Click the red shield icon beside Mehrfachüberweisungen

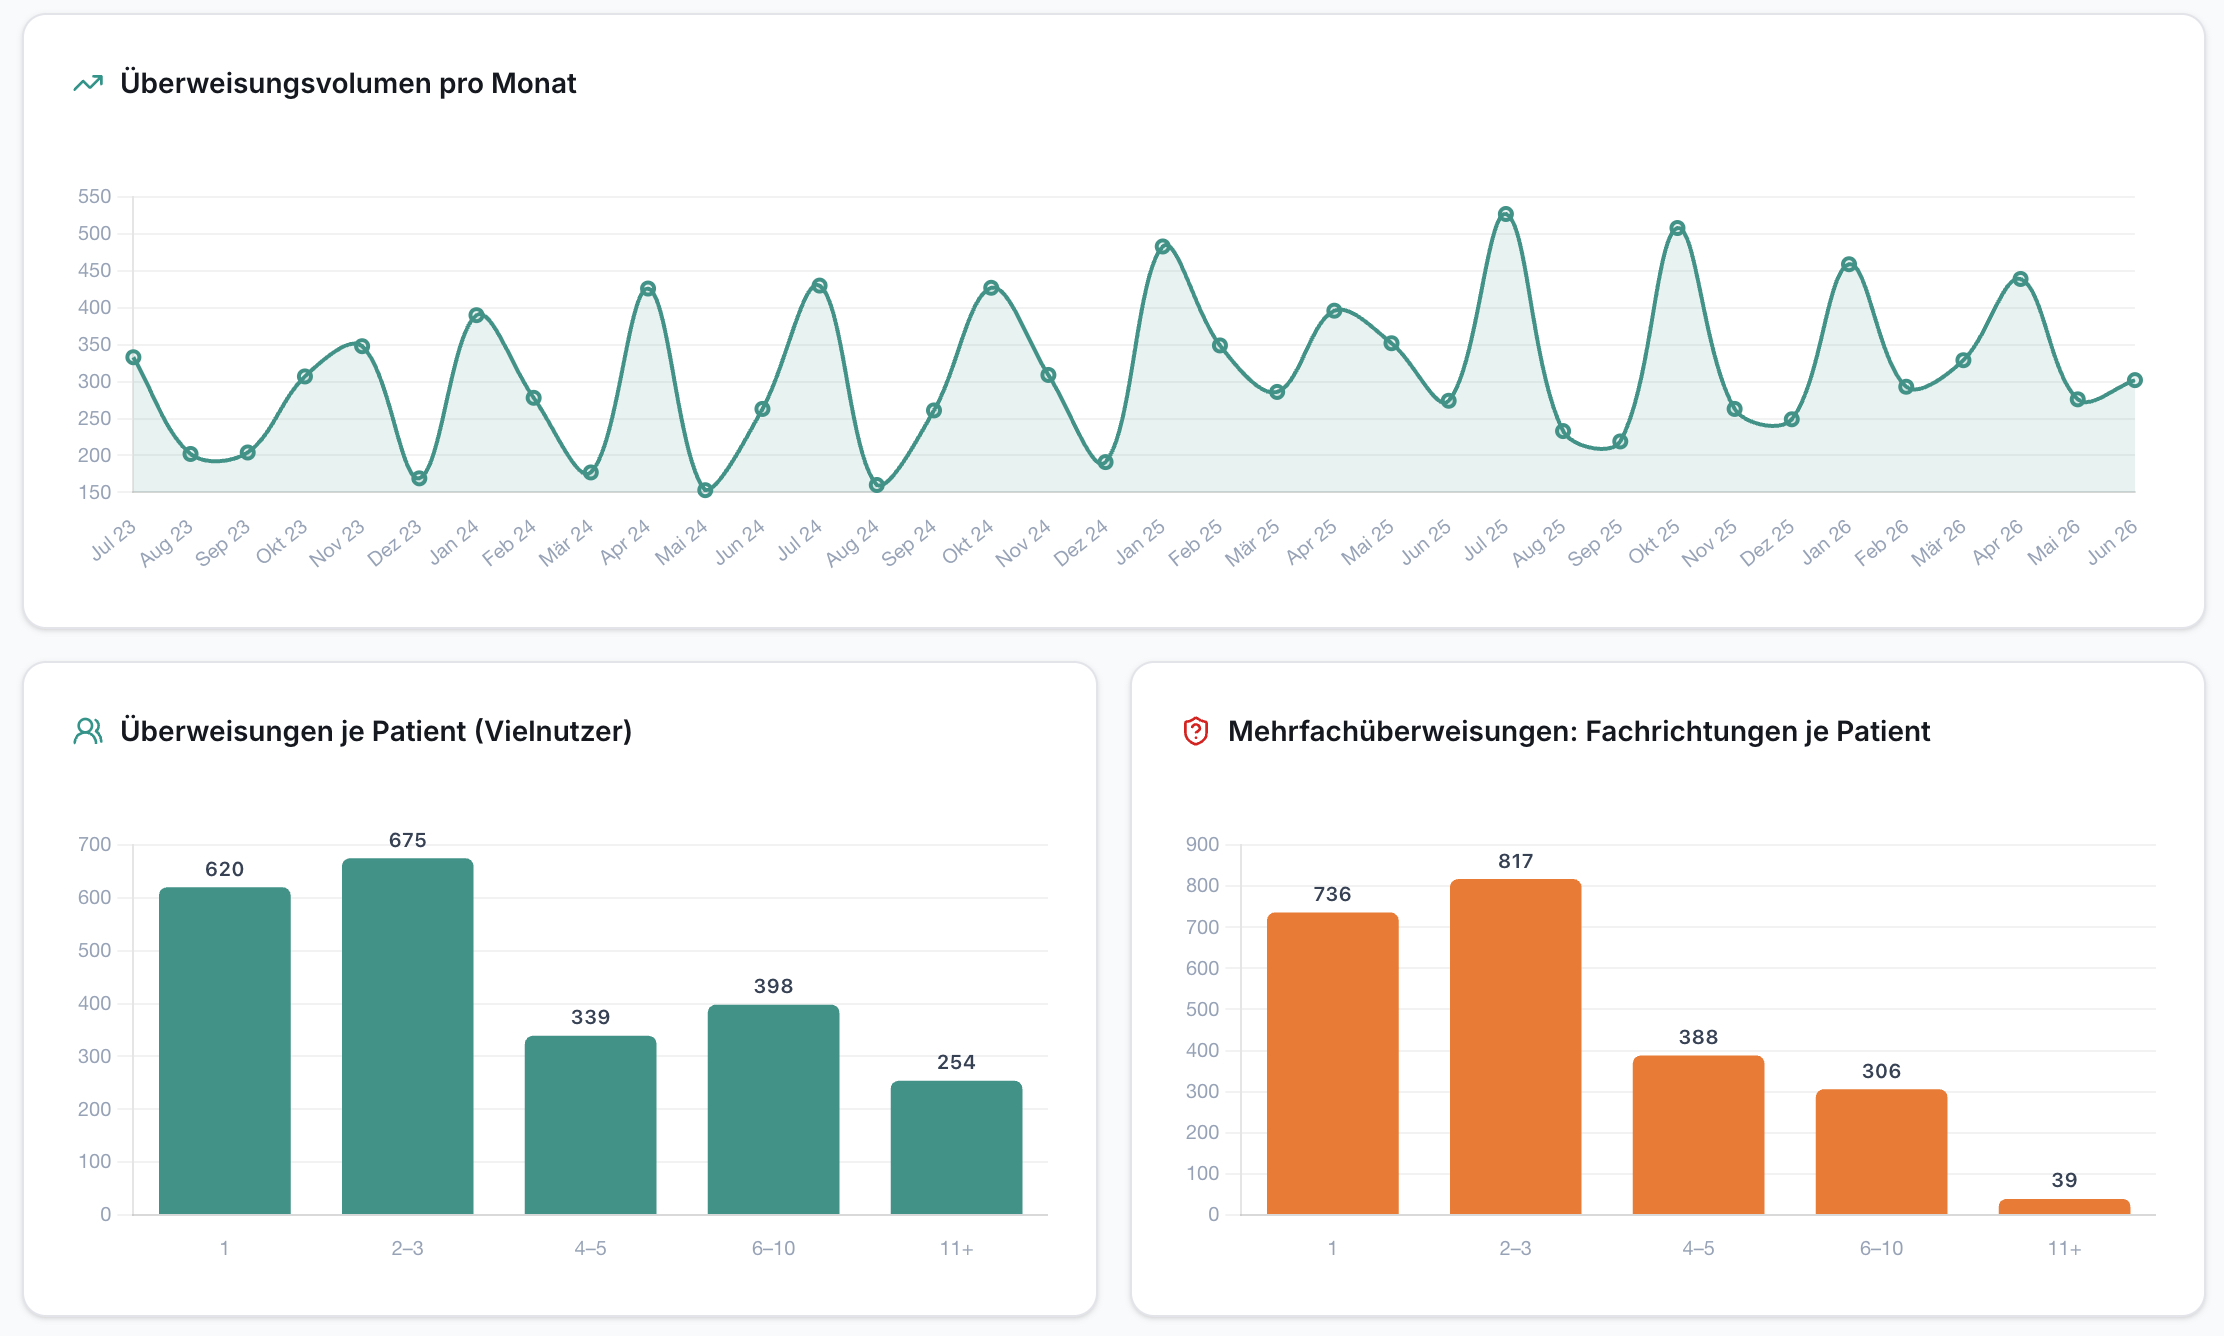pyautogui.click(x=1196, y=731)
